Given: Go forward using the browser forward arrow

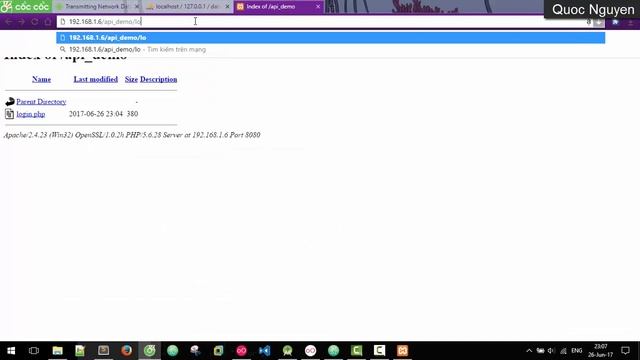Looking at the screenshot, I should point(21,22).
